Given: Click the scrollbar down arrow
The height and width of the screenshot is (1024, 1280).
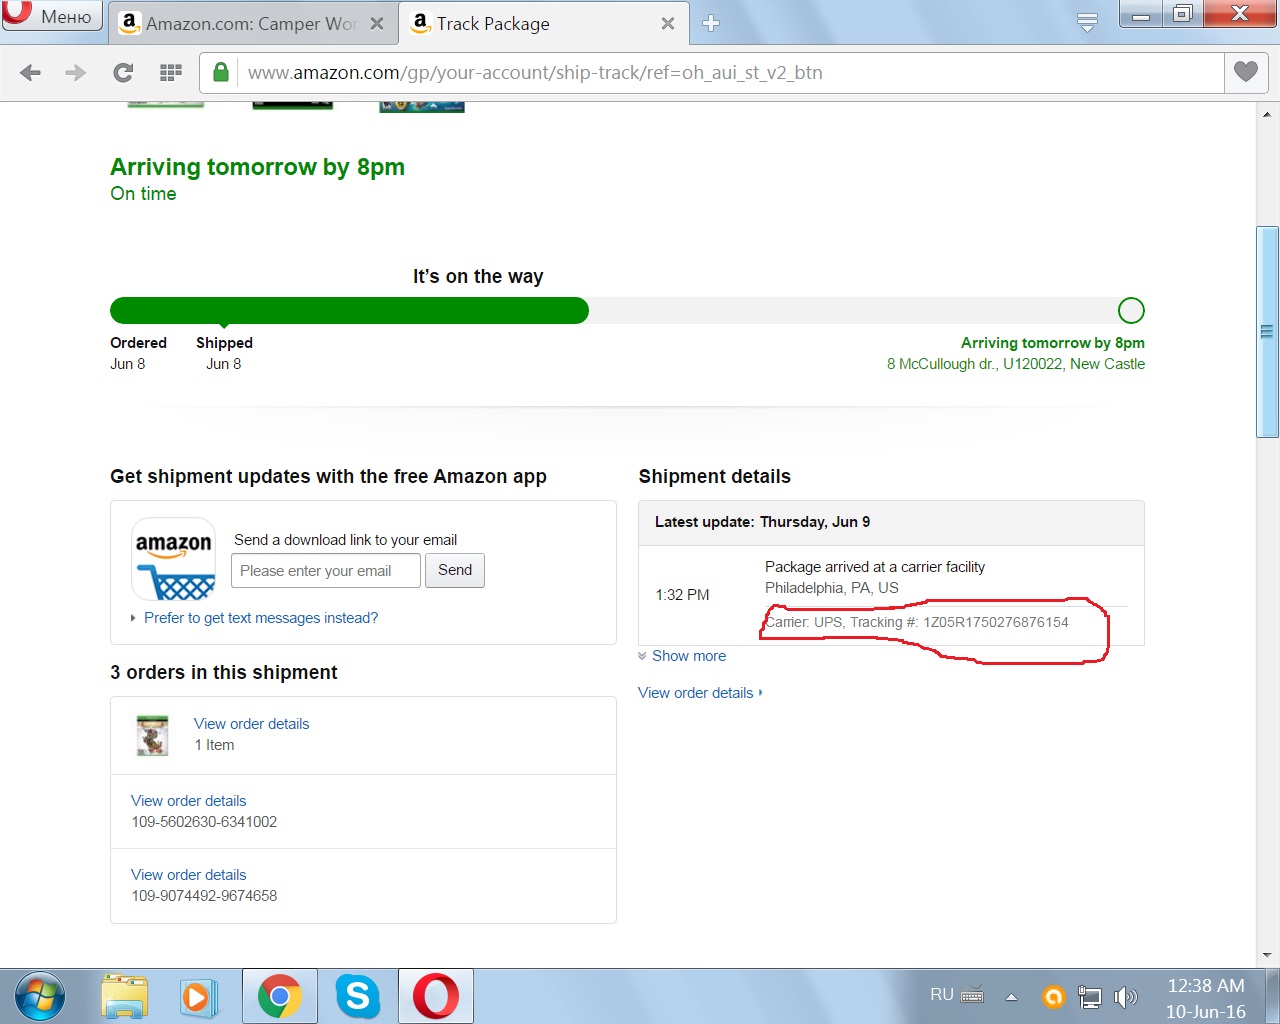Looking at the screenshot, I should coord(1267,955).
